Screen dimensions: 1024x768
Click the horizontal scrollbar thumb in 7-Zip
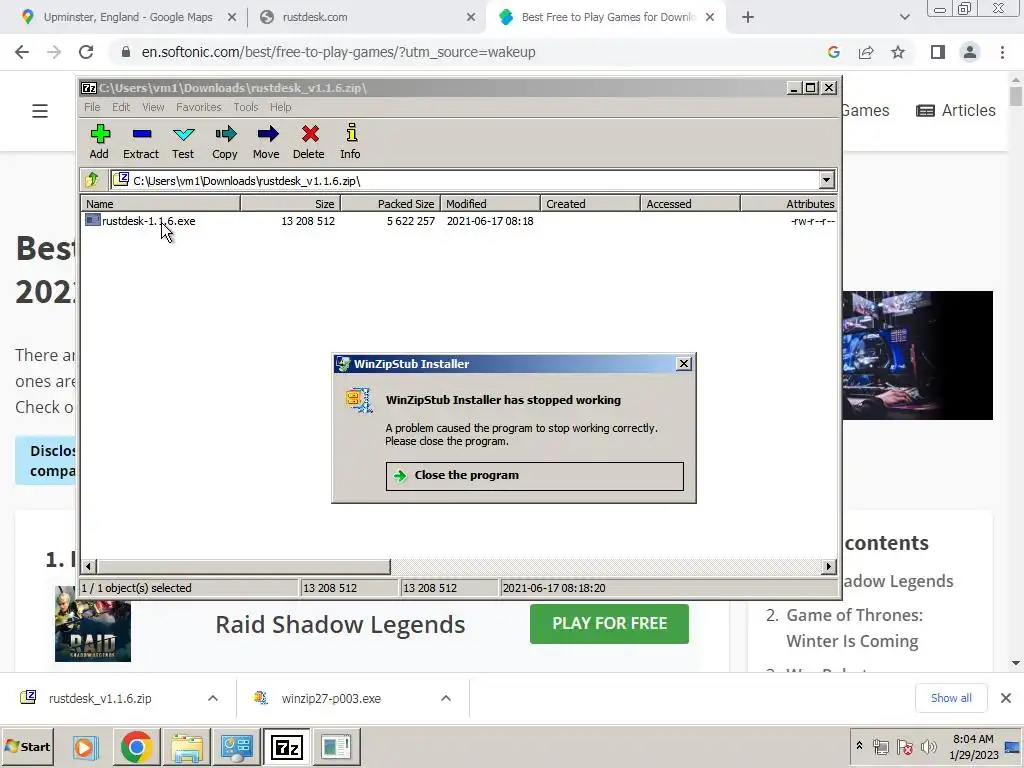(244, 566)
